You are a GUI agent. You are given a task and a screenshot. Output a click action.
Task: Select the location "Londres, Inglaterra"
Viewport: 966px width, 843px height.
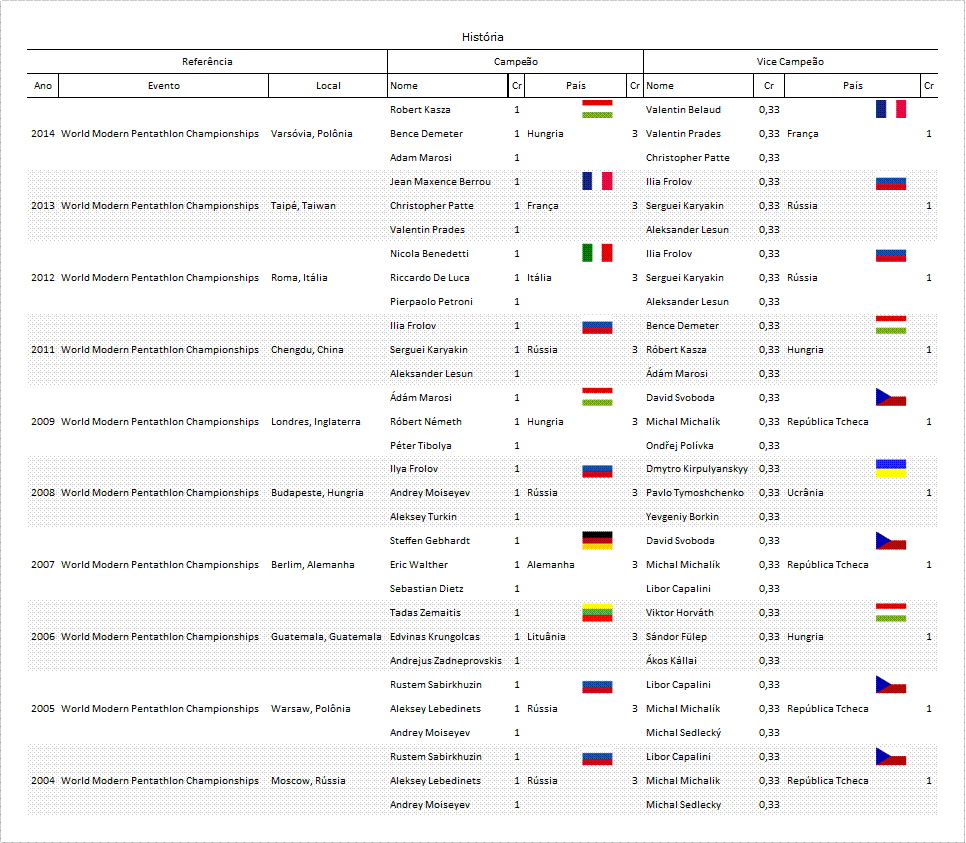click(x=316, y=422)
